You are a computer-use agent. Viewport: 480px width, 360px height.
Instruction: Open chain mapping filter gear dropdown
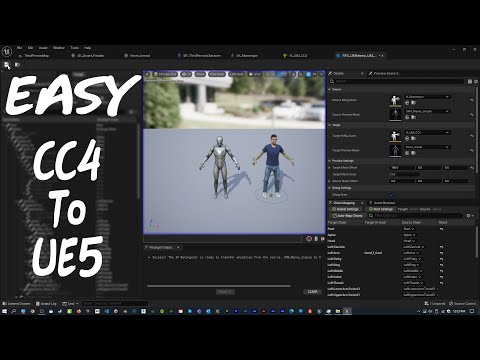click(x=470, y=216)
